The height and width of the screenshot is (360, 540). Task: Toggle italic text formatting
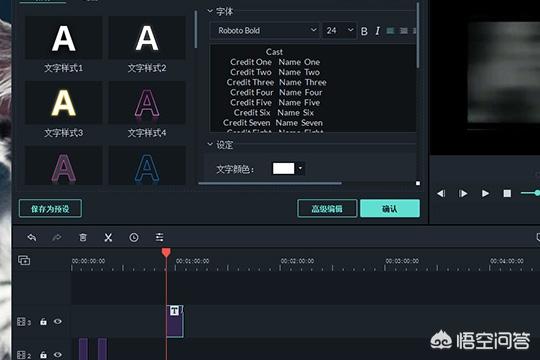coord(378,31)
